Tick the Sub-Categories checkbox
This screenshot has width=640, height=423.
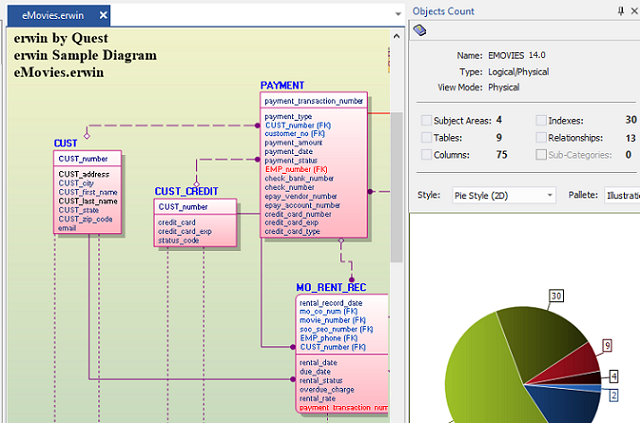pos(541,154)
